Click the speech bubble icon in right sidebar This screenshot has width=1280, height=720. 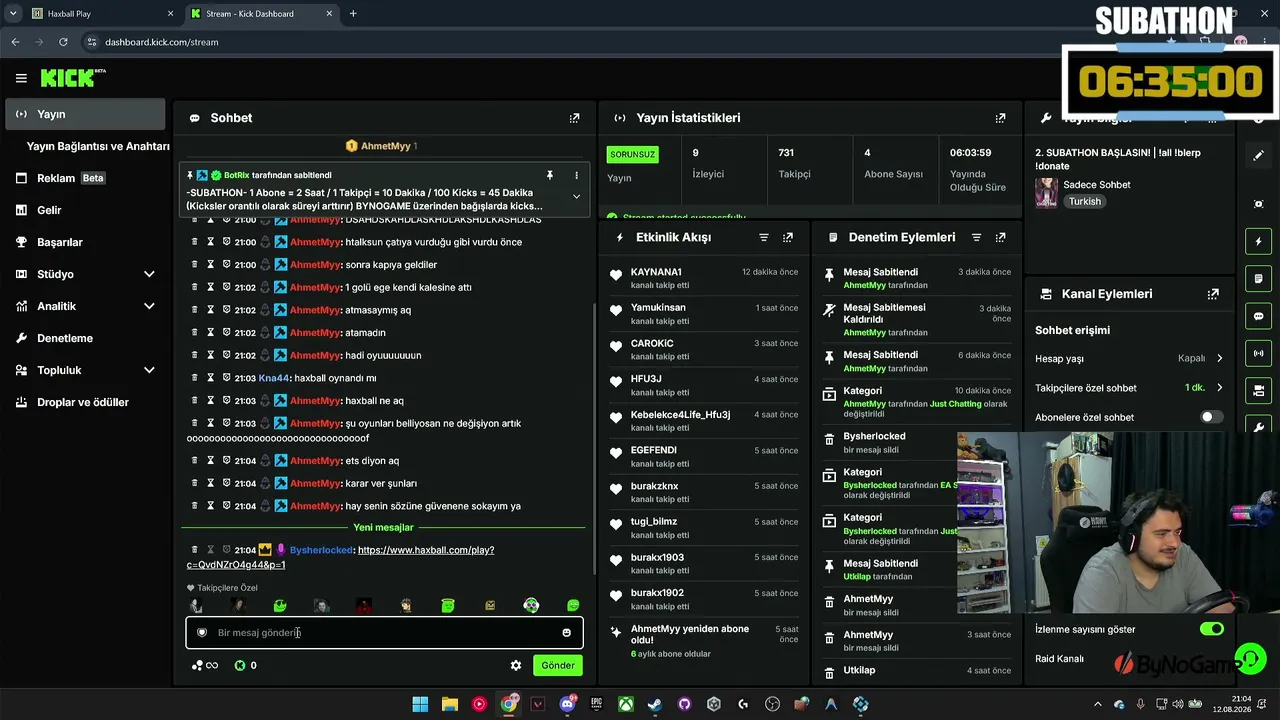pyautogui.click(x=1259, y=316)
